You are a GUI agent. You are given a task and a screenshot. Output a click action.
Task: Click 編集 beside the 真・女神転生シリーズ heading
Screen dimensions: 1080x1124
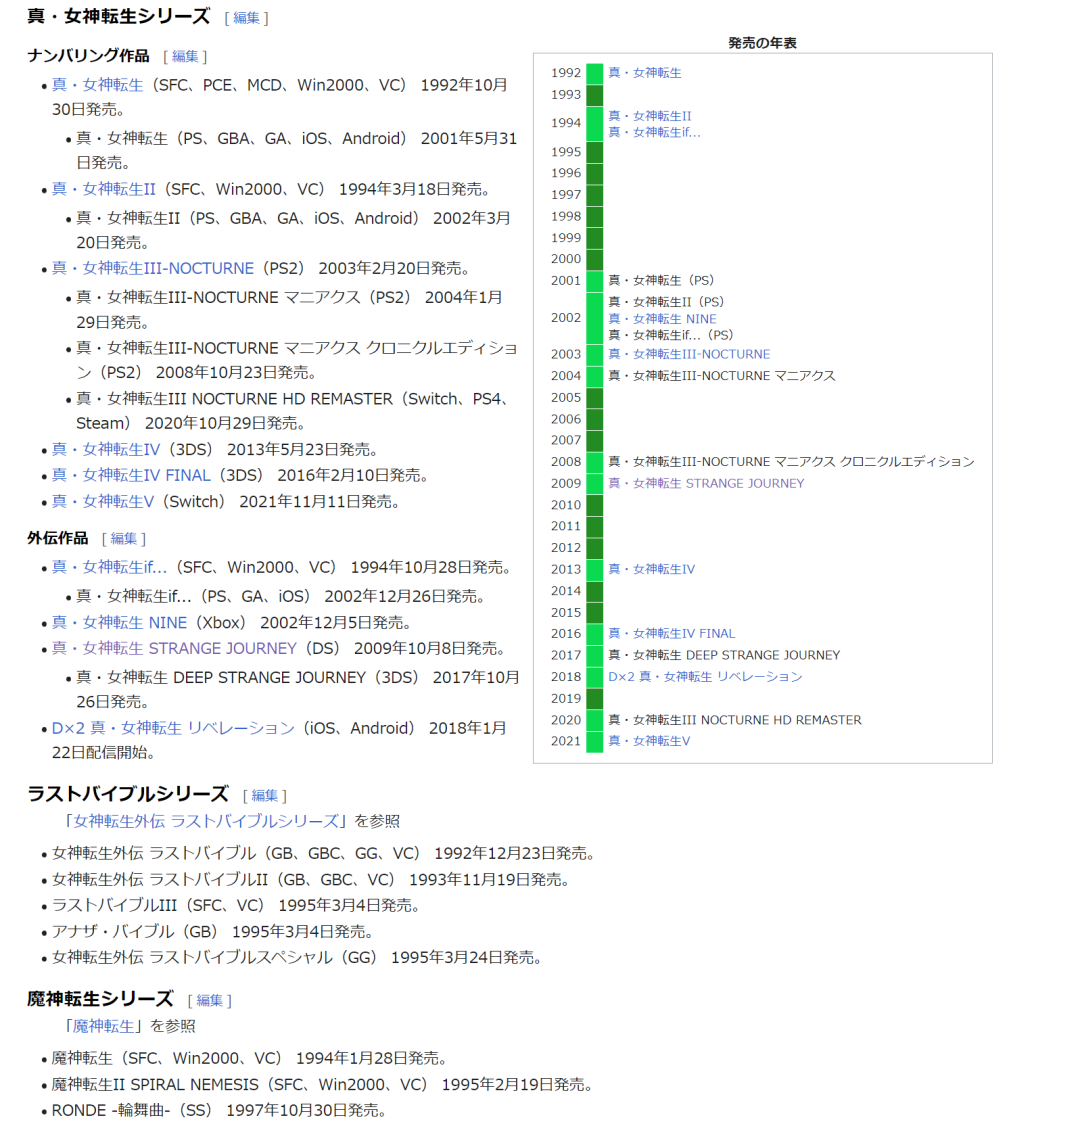coord(246,18)
